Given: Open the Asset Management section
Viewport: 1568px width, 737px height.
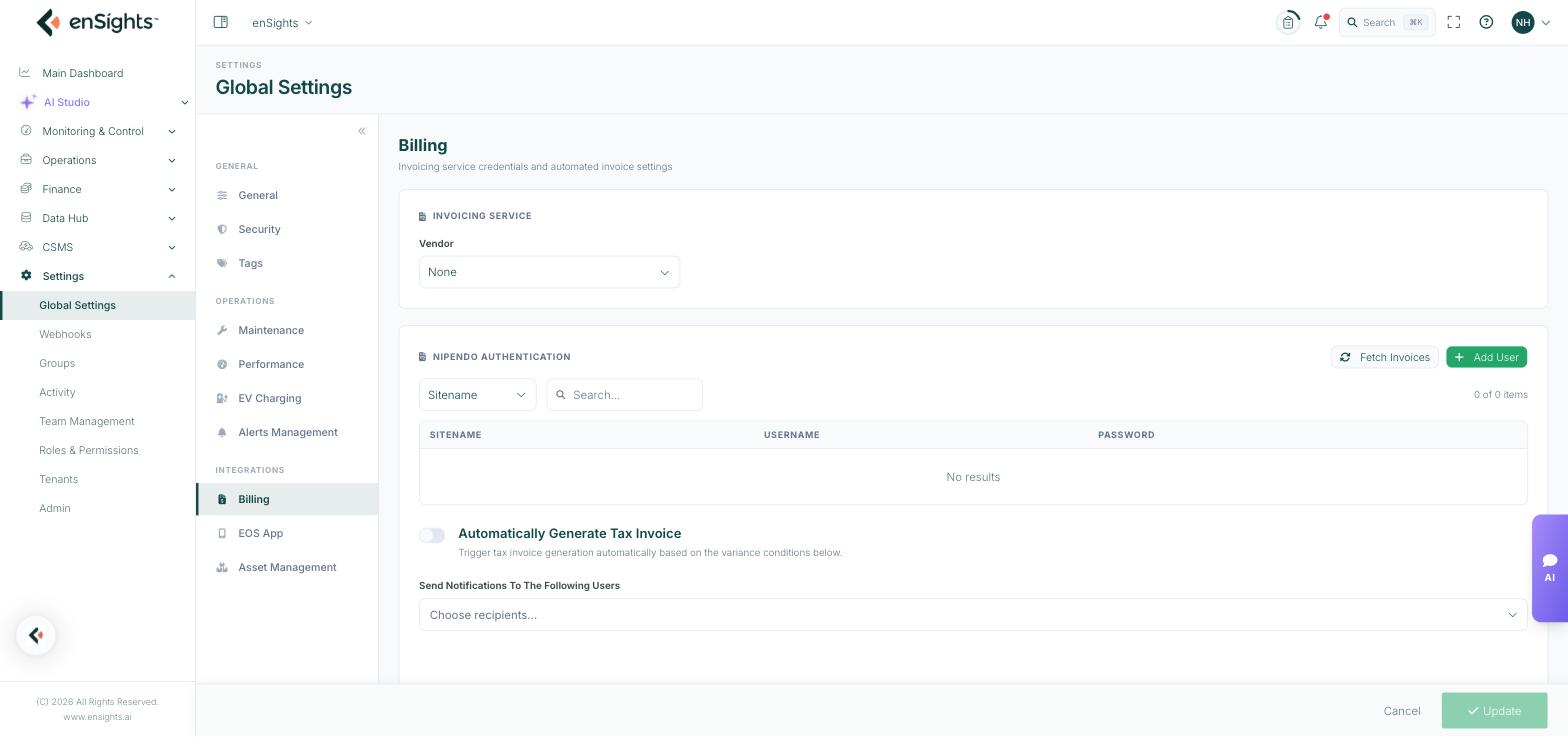Looking at the screenshot, I should [287, 567].
